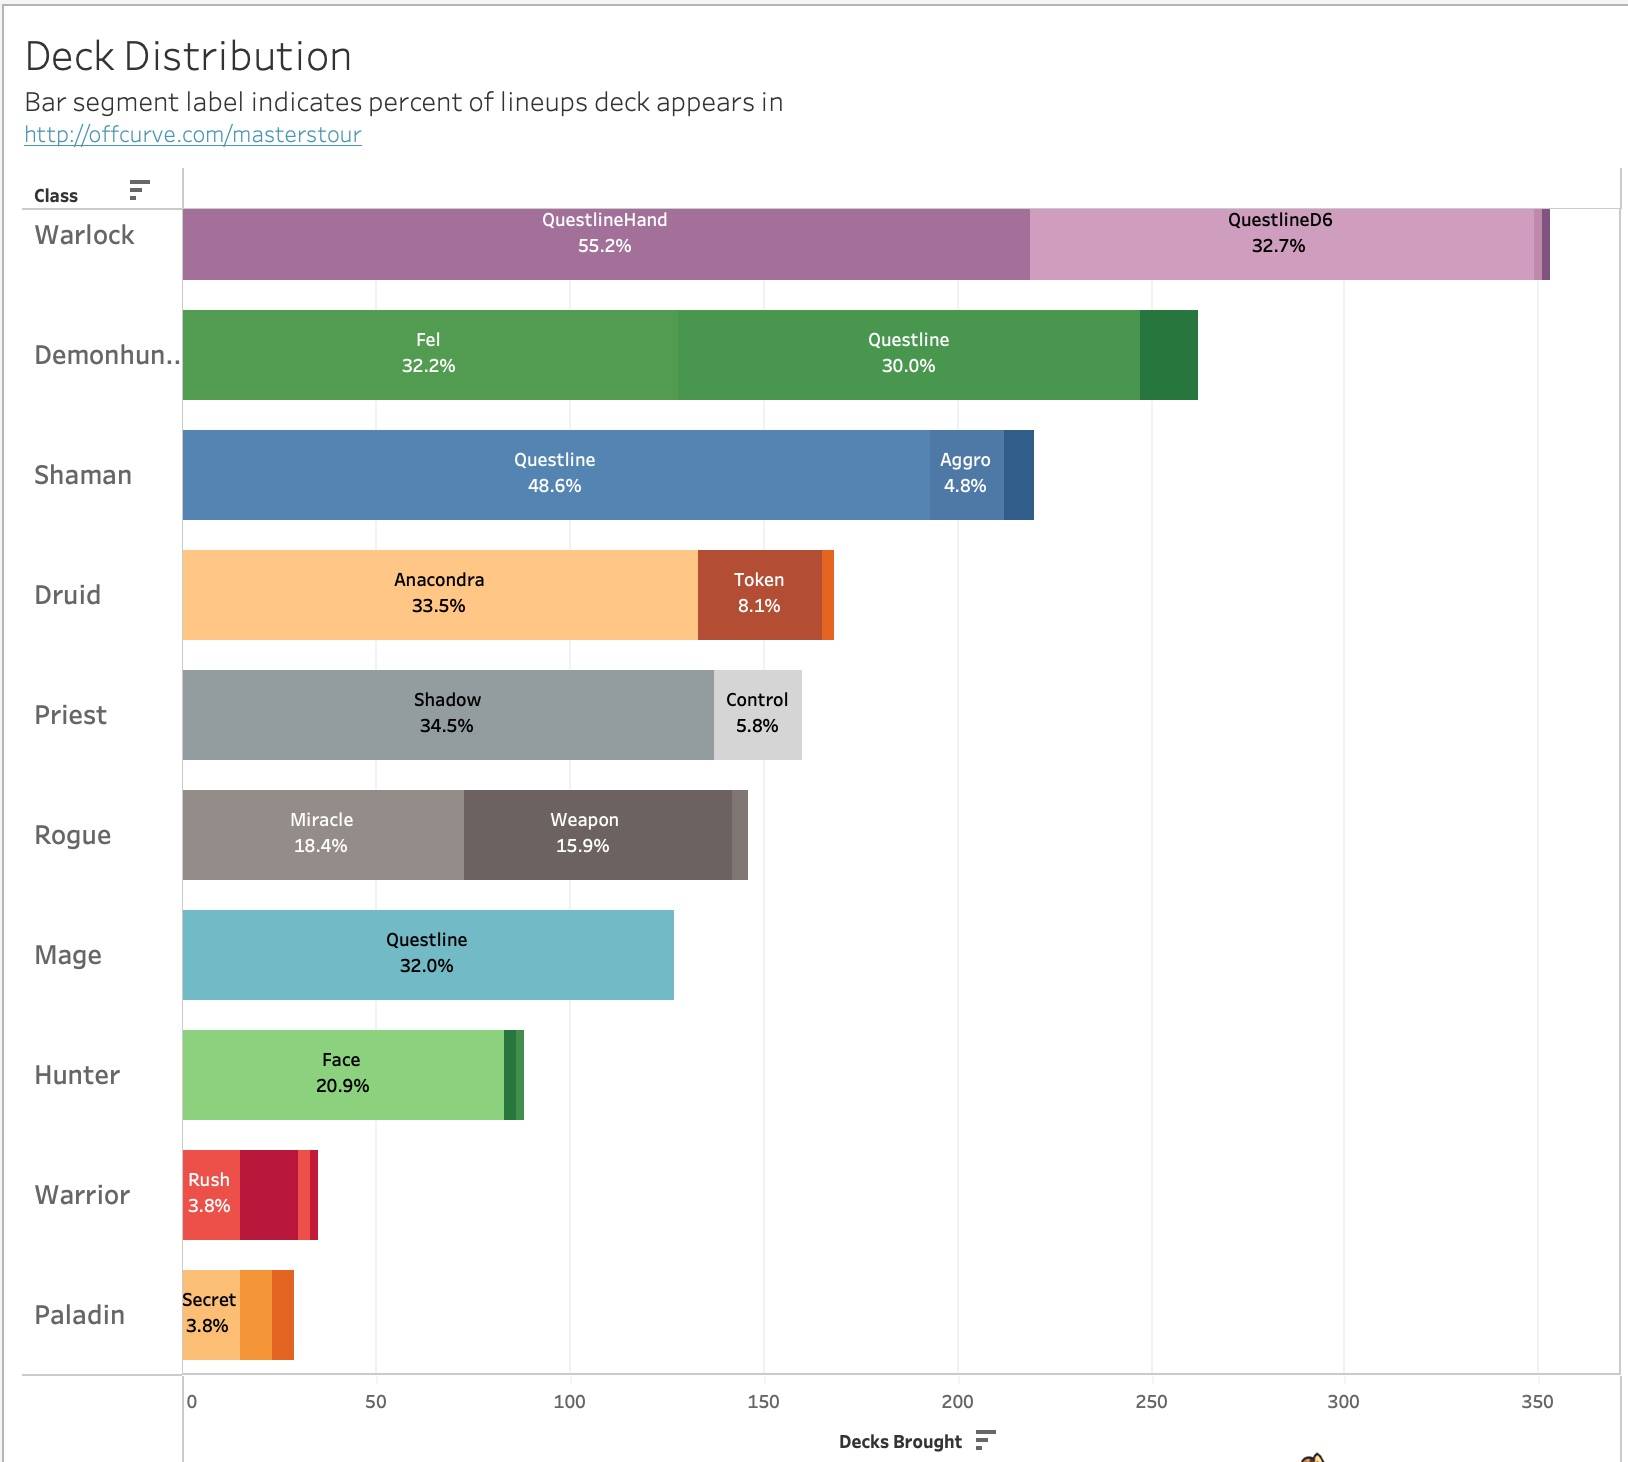
Task: Select the Paladin Secret 3.8% segment
Action: click(x=210, y=1315)
